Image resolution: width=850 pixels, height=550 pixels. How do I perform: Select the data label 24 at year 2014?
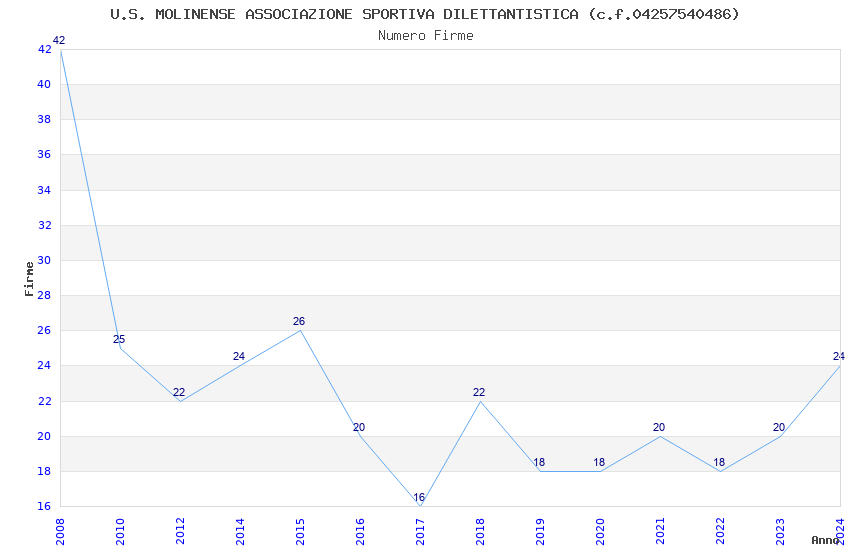(239, 356)
